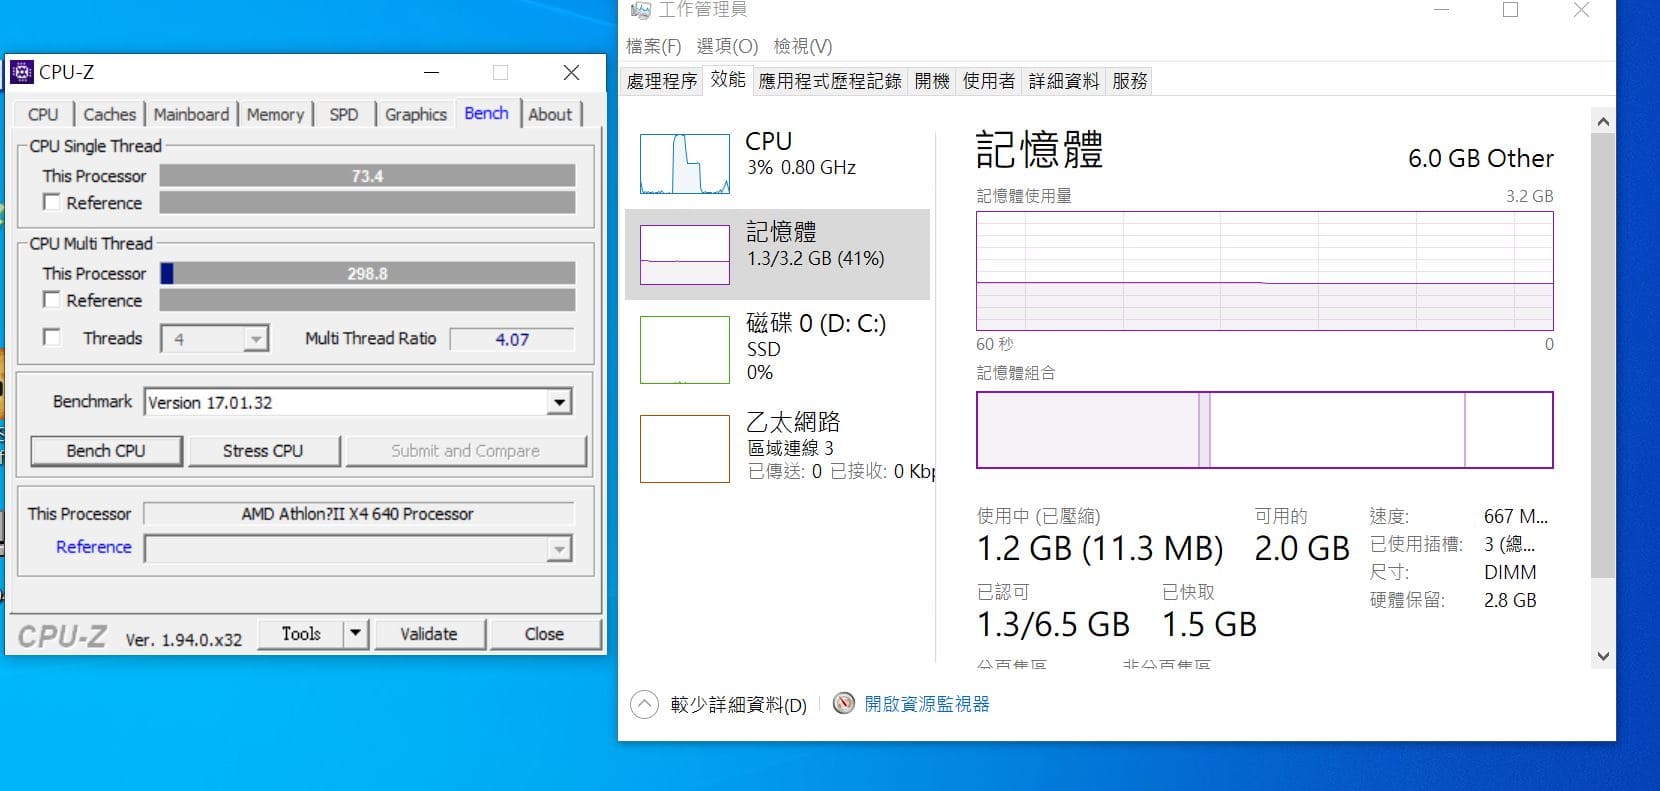
Task: Click Task Manager scrollbar down arrow
Action: (1603, 656)
